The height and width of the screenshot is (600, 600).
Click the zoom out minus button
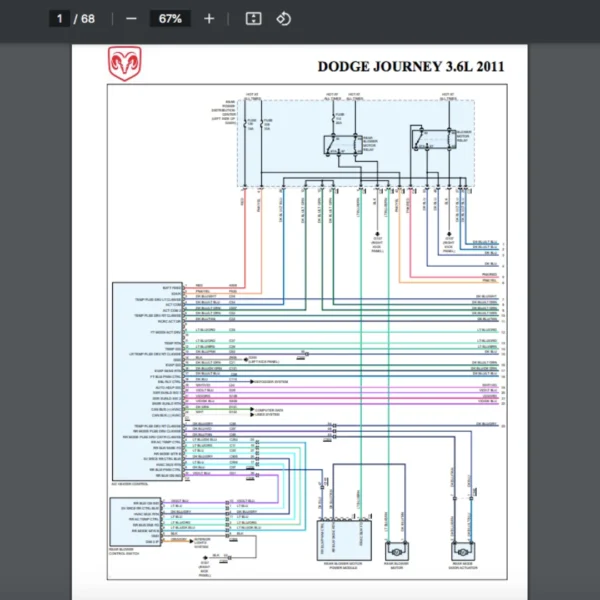tap(133, 18)
